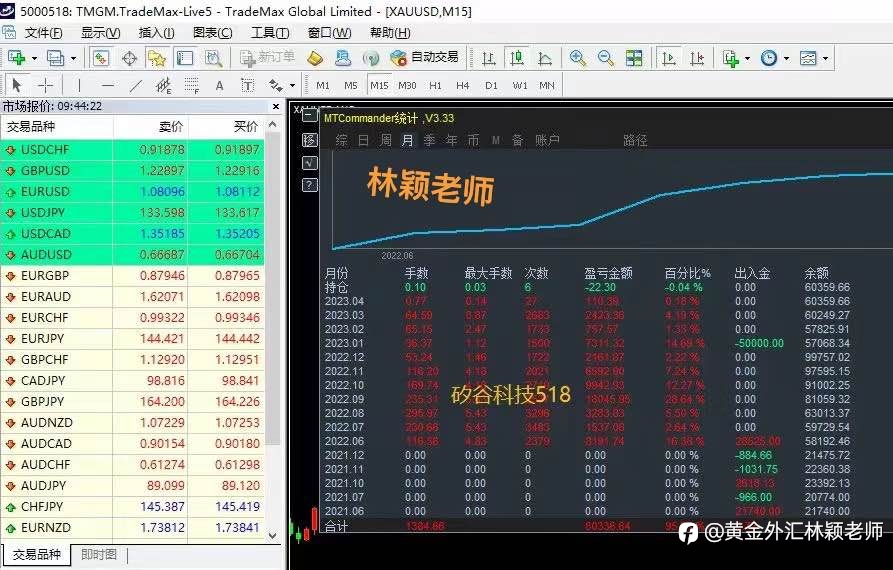The image size is (893, 570).
Task: Toggle the MTCommander checkmark box
Action: pyautogui.click(x=309, y=162)
